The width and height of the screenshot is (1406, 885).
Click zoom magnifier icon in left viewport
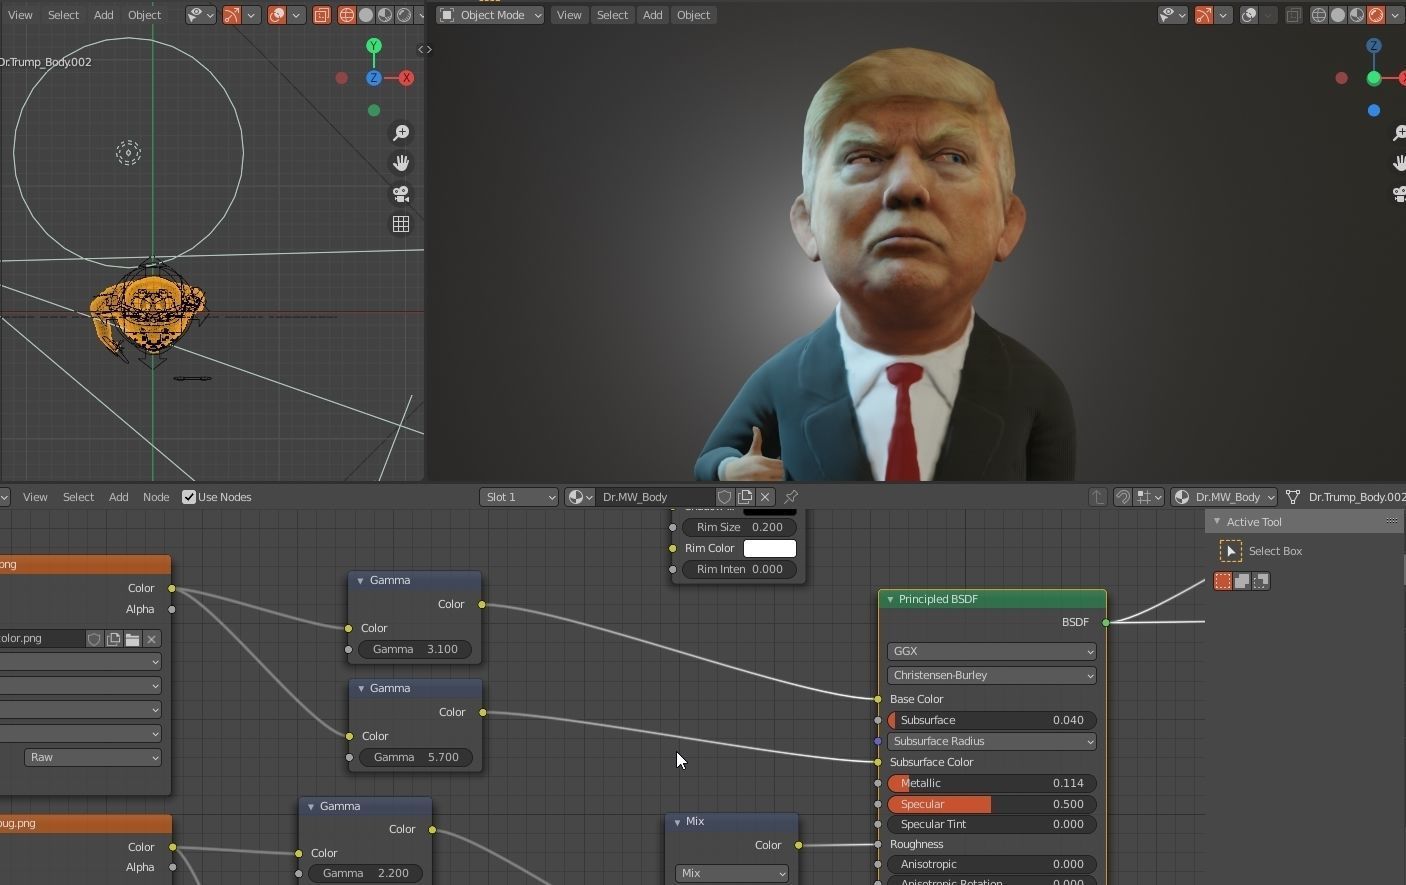(x=401, y=133)
